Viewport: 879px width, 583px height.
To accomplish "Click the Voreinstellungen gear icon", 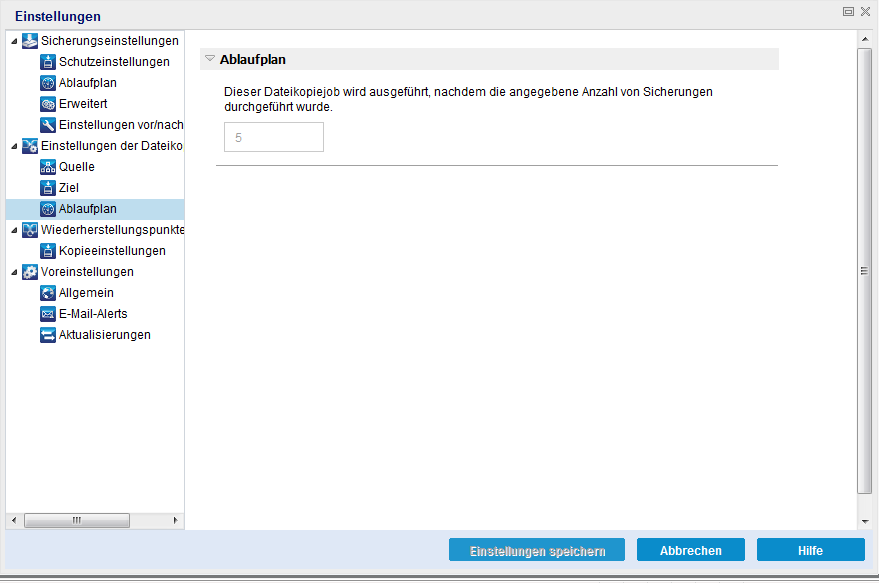I will (x=30, y=272).
